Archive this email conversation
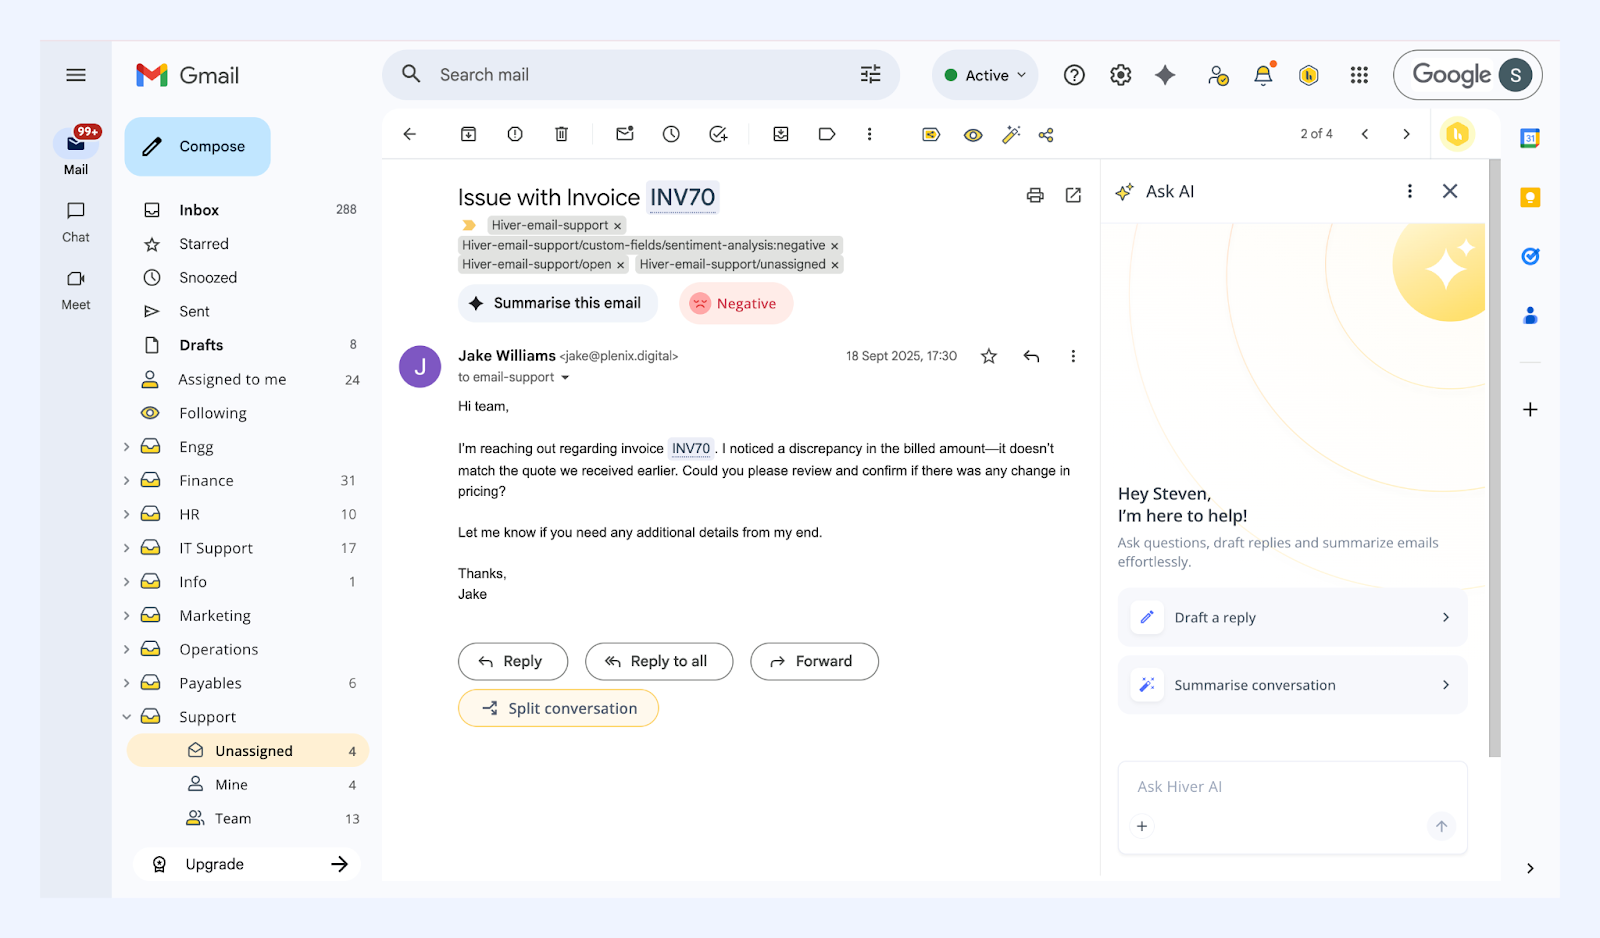The image size is (1600, 938). tap(468, 134)
